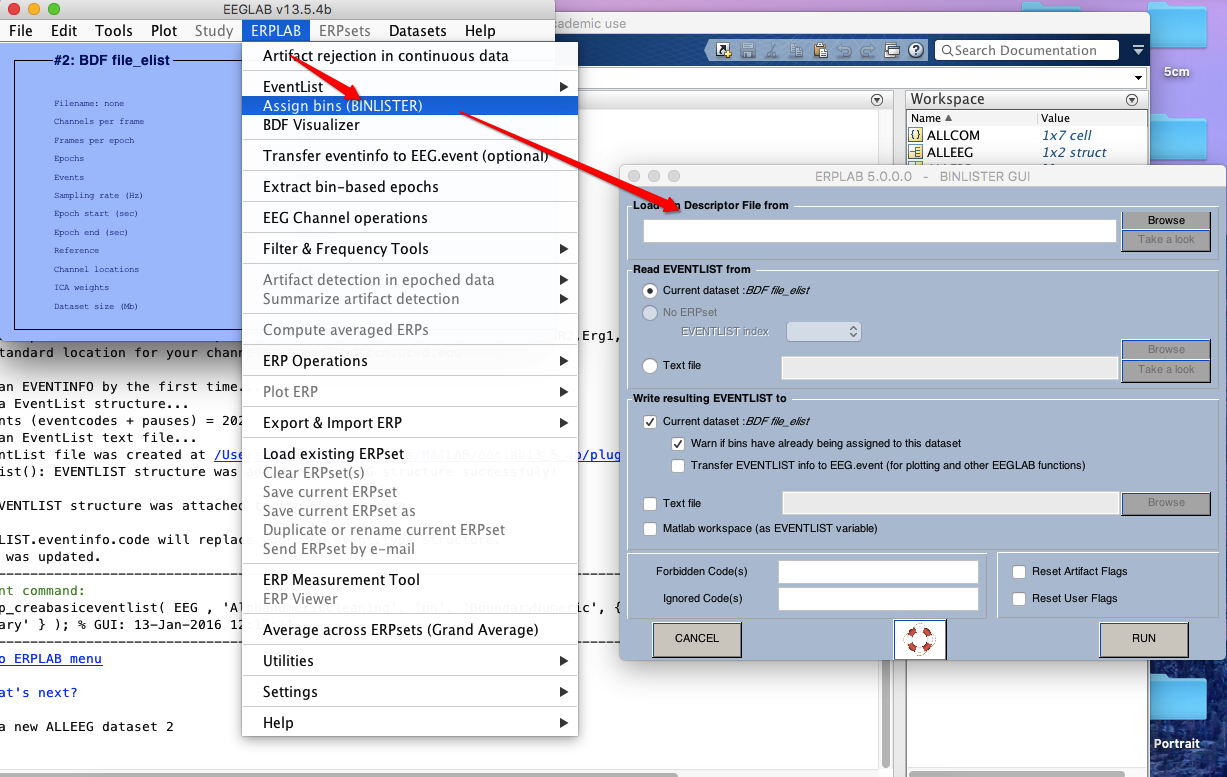The width and height of the screenshot is (1227, 777).
Task: Enable Reset Artifact Flags checkbox
Action: 1019,572
